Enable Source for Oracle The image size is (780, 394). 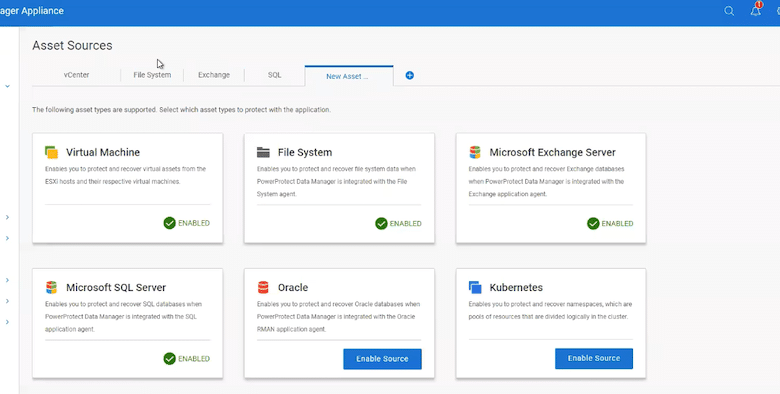click(382, 359)
